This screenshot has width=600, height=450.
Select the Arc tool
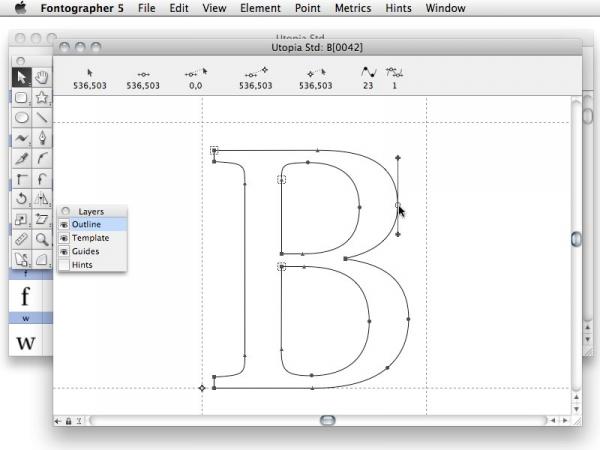[x=42, y=259]
